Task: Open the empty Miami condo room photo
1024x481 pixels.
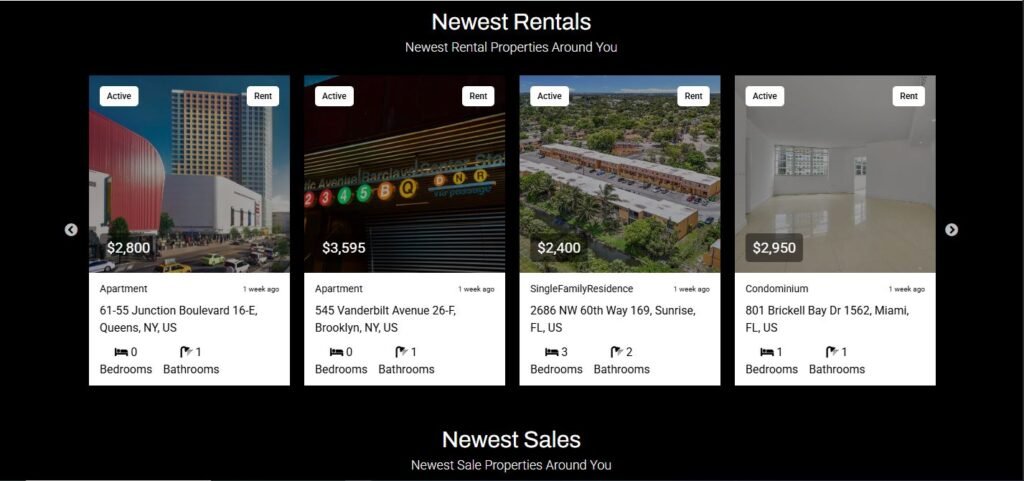Action: coord(835,174)
